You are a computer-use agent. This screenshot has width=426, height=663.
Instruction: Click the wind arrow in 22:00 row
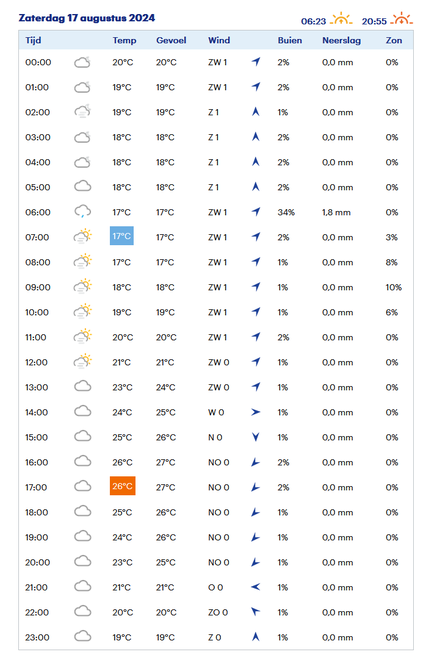[256, 611]
